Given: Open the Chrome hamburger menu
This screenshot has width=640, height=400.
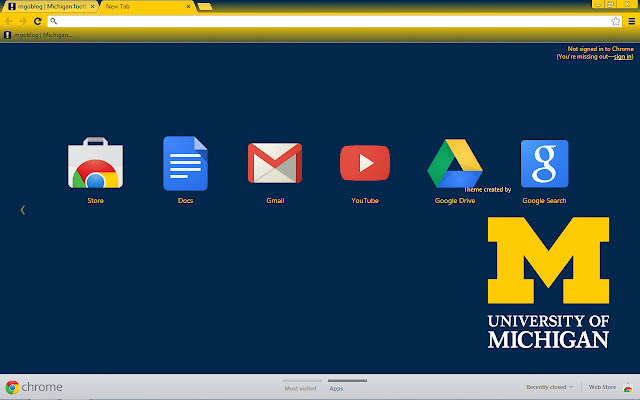Looking at the screenshot, I should click(x=631, y=21).
